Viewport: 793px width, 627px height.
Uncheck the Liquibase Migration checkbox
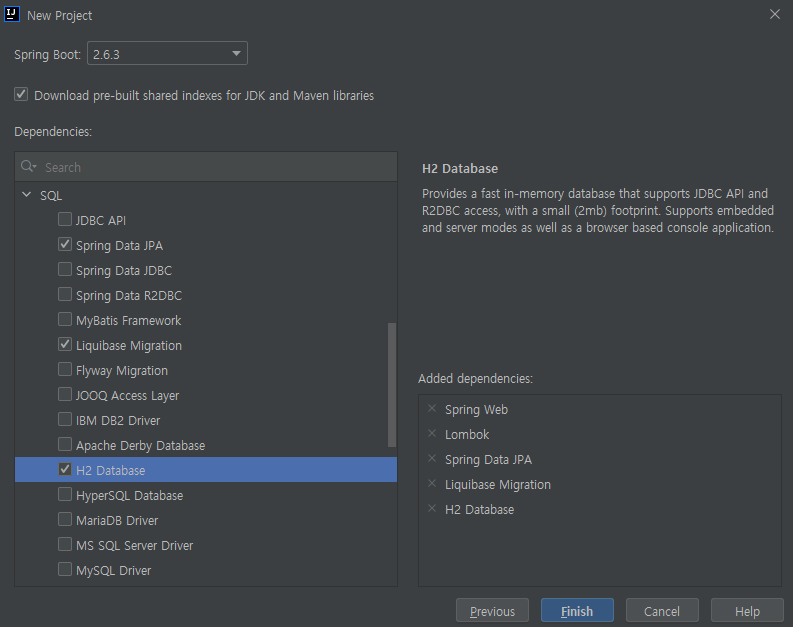(x=65, y=344)
